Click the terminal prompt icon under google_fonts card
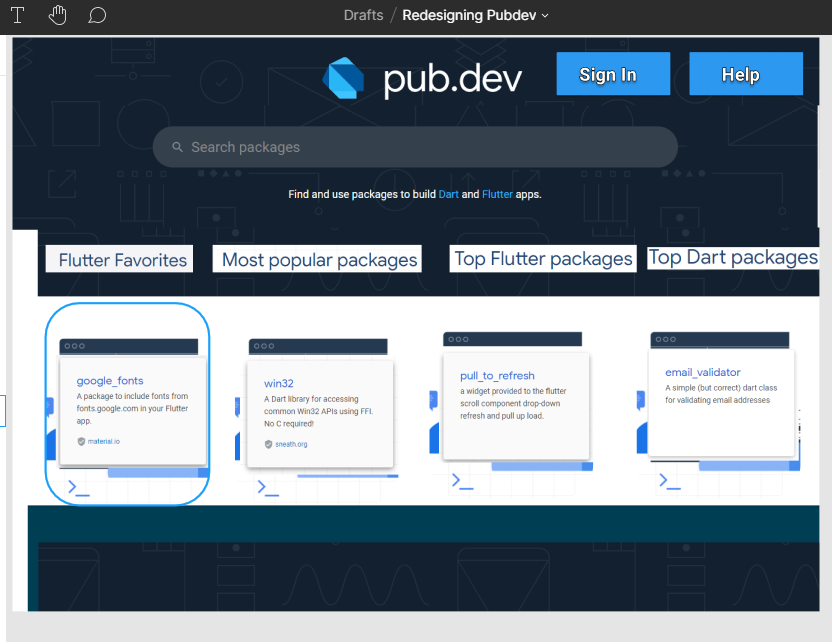The width and height of the screenshot is (832, 642). tap(77, 489)
